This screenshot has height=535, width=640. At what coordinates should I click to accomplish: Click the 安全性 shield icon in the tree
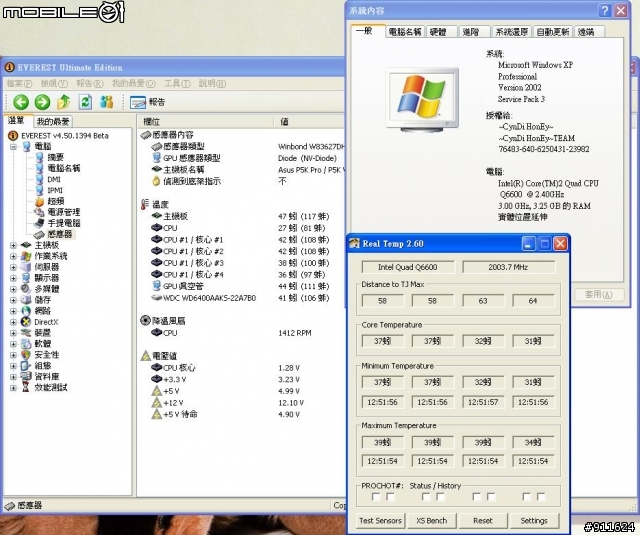[x=26, y=355]
